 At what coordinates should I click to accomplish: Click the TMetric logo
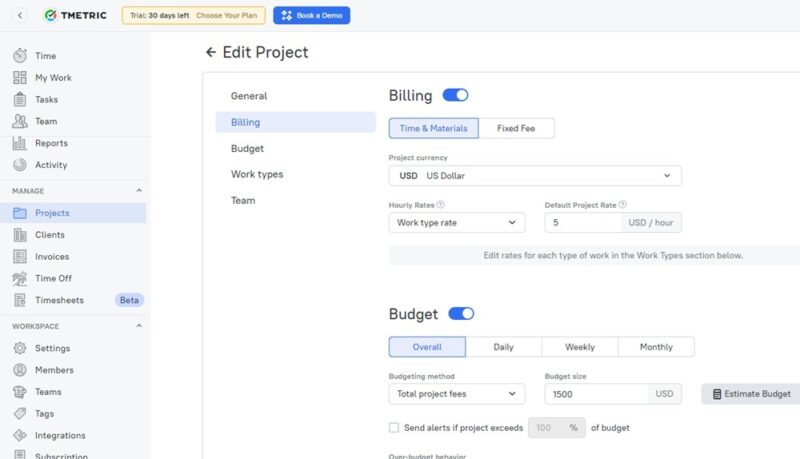click(76, 15)
